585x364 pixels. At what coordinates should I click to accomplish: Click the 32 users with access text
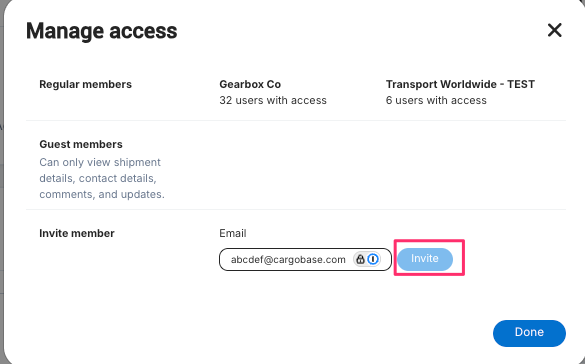click(x=273, y=100)
